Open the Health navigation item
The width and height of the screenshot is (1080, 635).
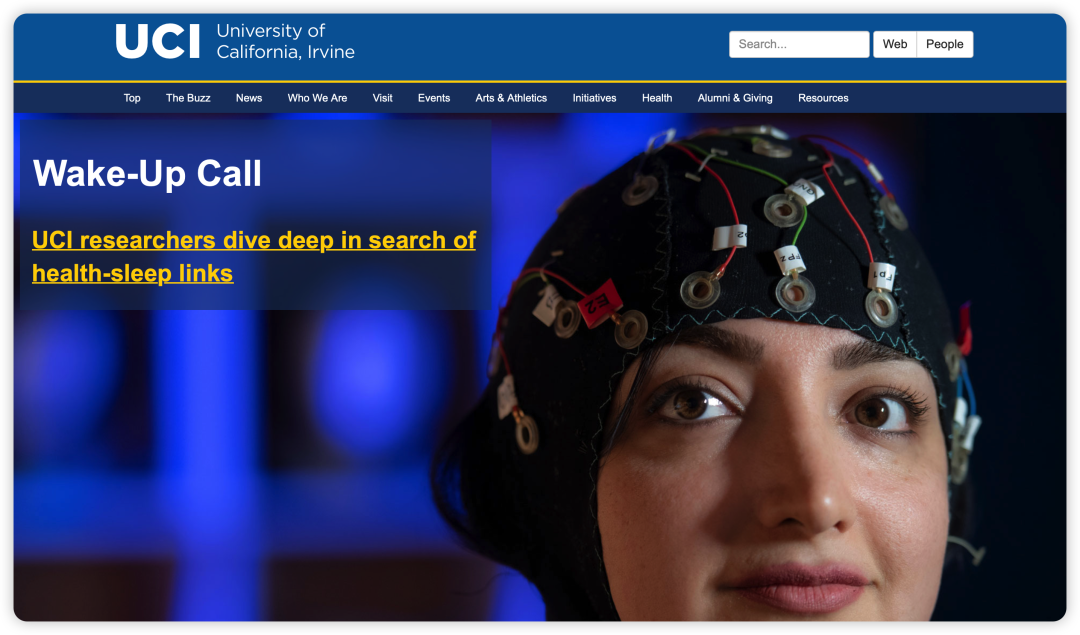(657, 98)
